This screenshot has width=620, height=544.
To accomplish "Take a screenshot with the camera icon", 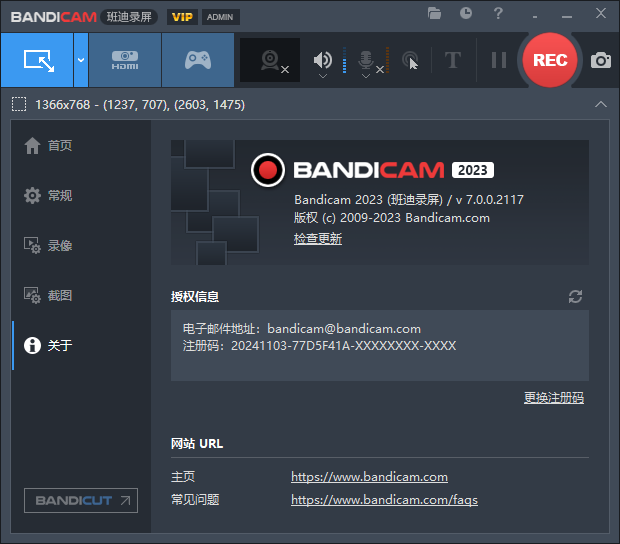I will pyautogui.click(x=600, y=60).
